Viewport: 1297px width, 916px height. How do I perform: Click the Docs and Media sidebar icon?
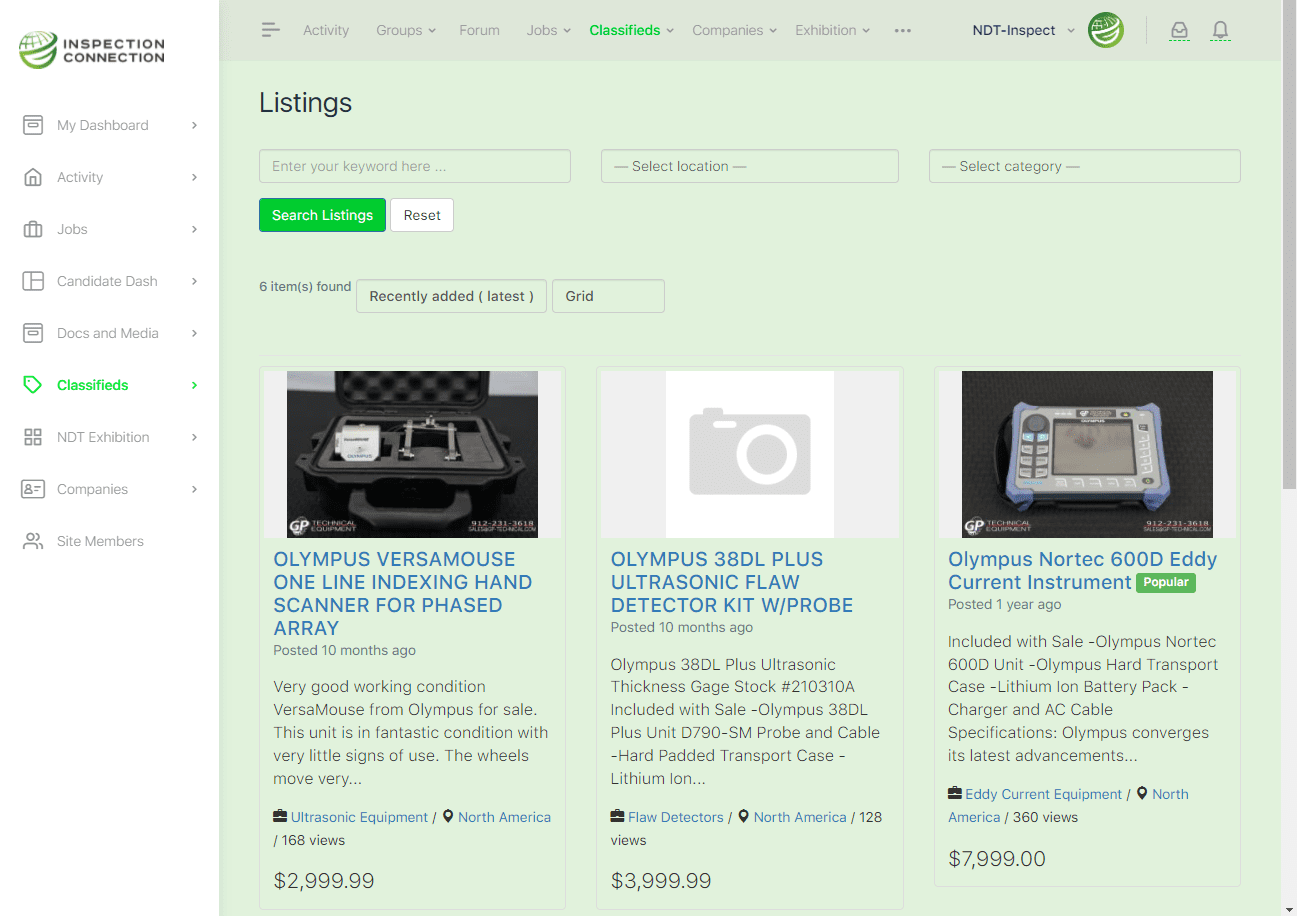[33, 333]
